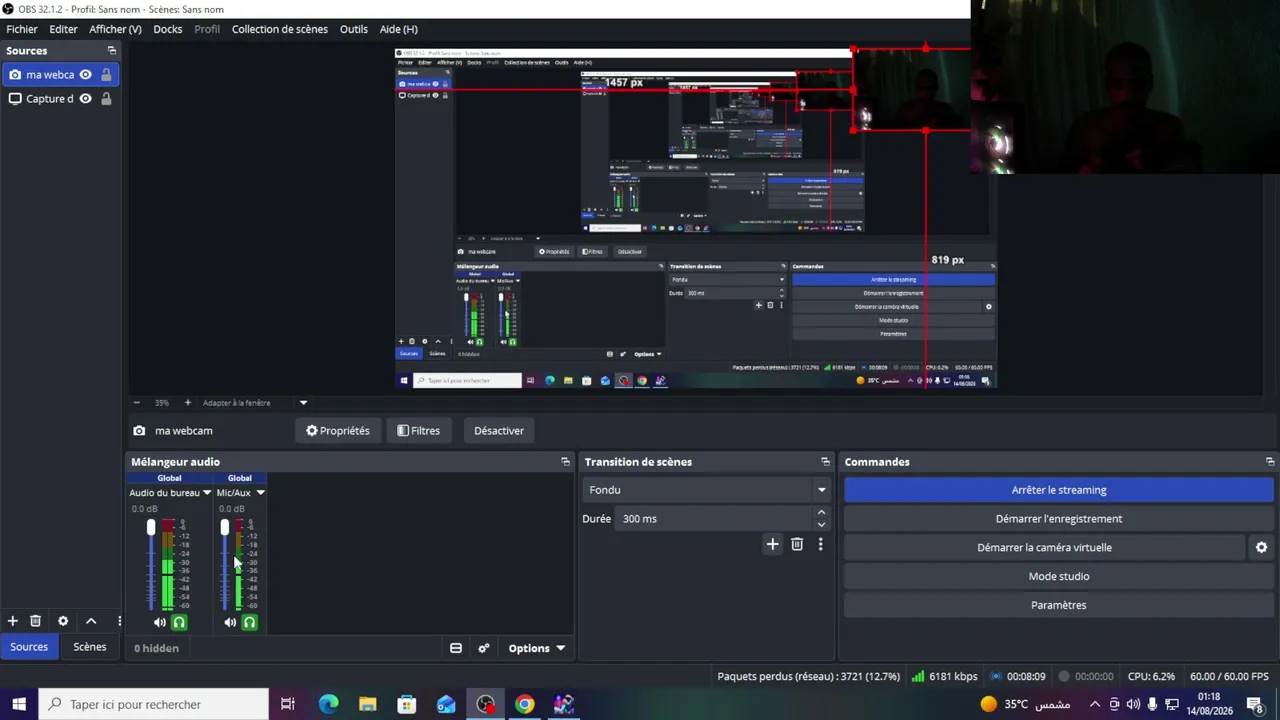Expand the Mic/Aux channel dropdown
The height and width of the screenshot is (720, 1280).
260,493
